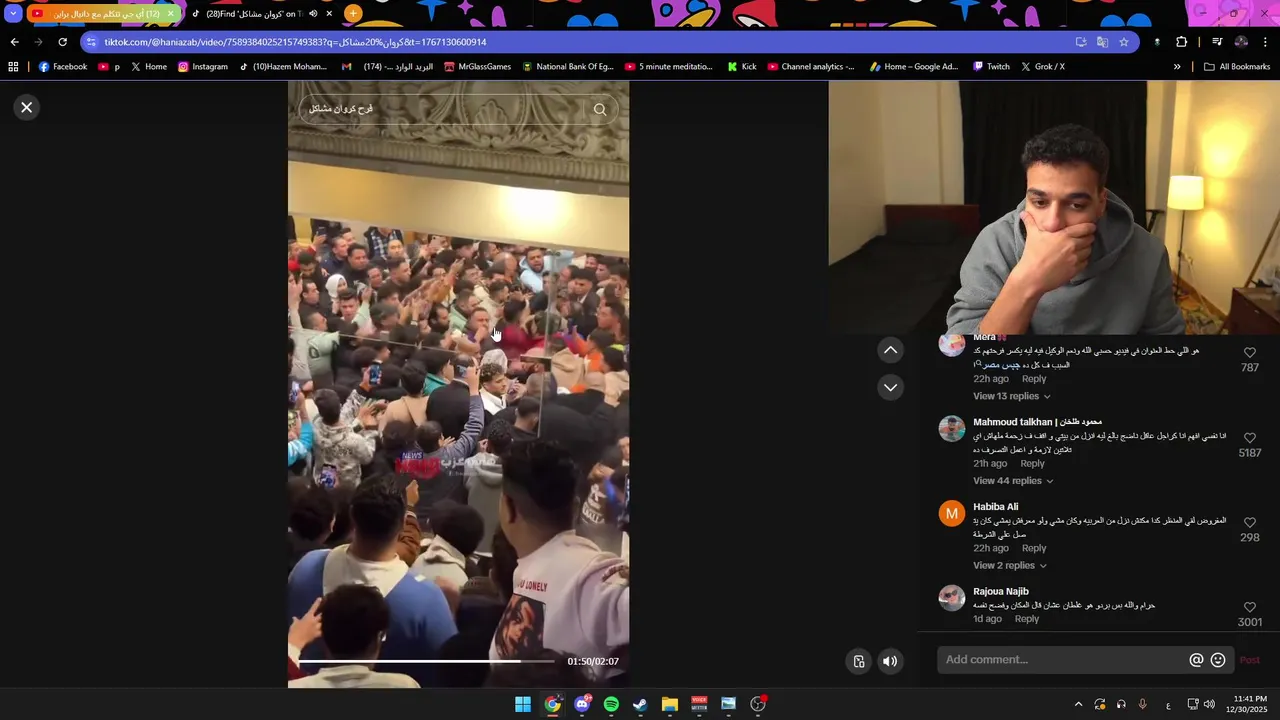
Task: Open Twitch bookmark
Action: coord(991,67)
